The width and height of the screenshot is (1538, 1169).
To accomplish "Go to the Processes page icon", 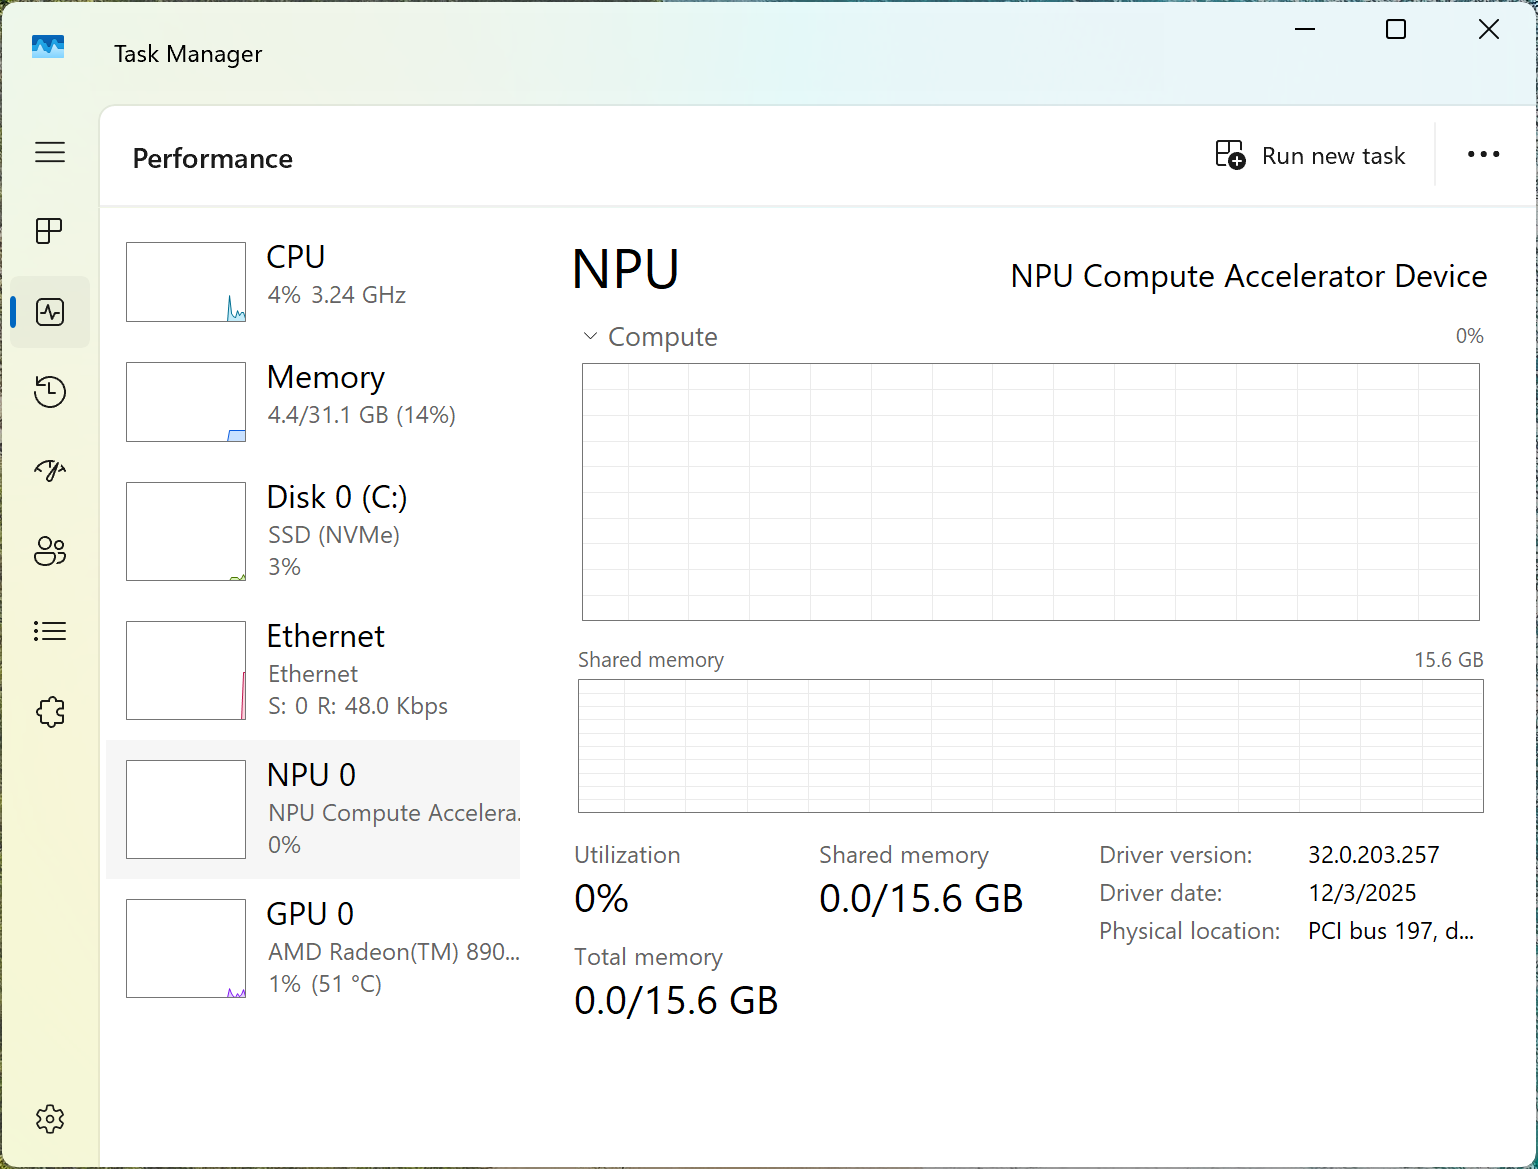I will pos(50,231).
